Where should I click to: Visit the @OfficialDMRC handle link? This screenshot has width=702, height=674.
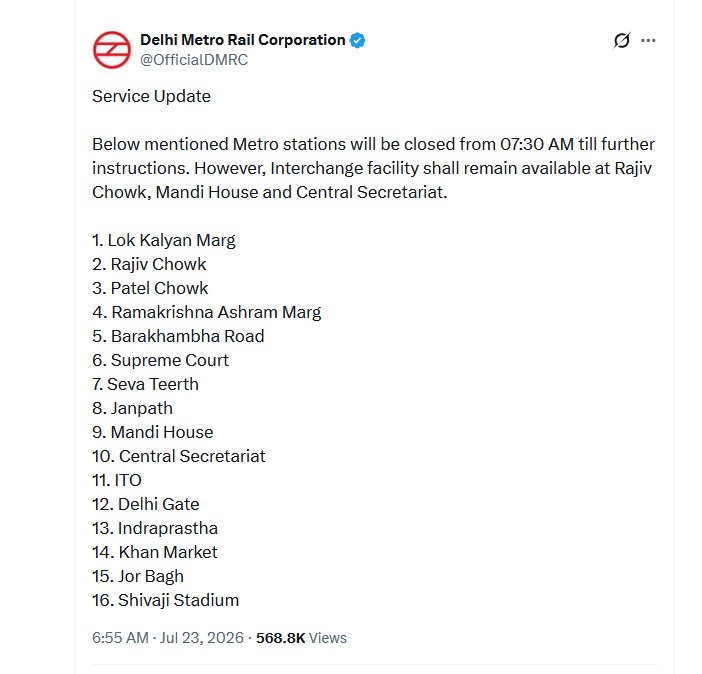[x=194, y=60]
